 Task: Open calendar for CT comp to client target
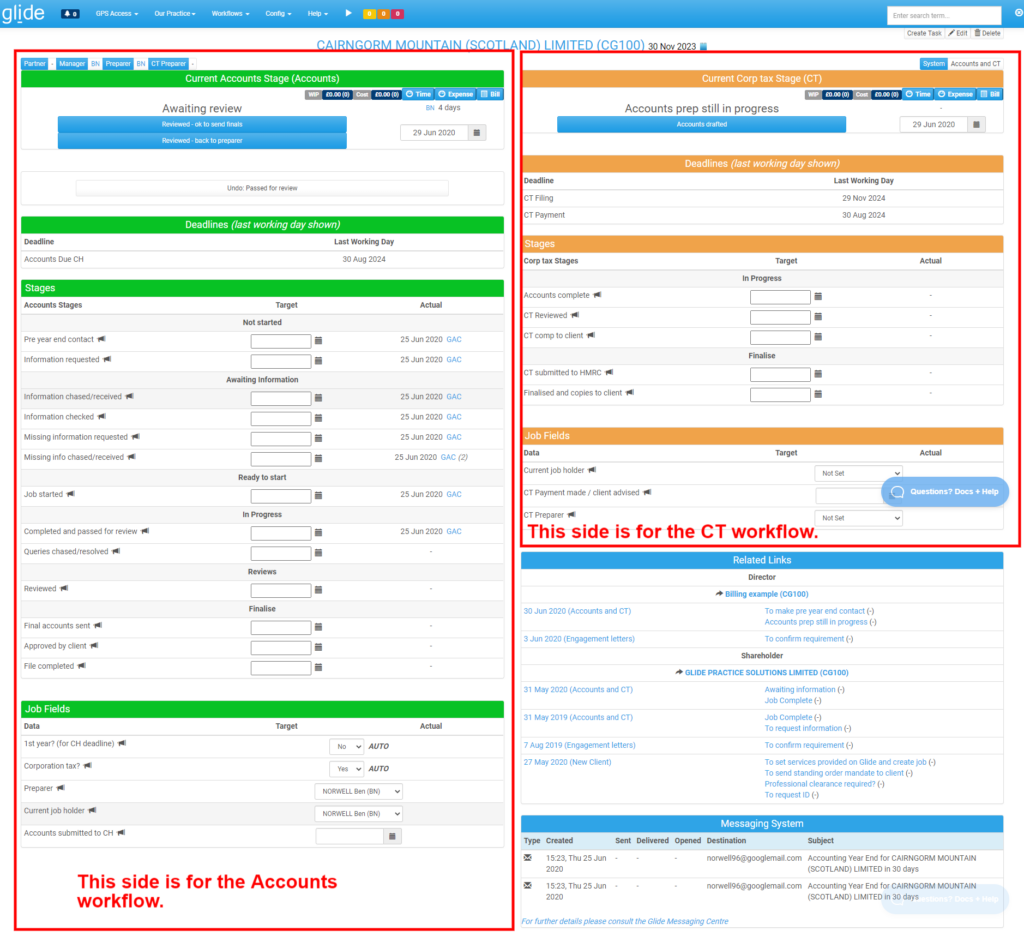pos(818,337)
